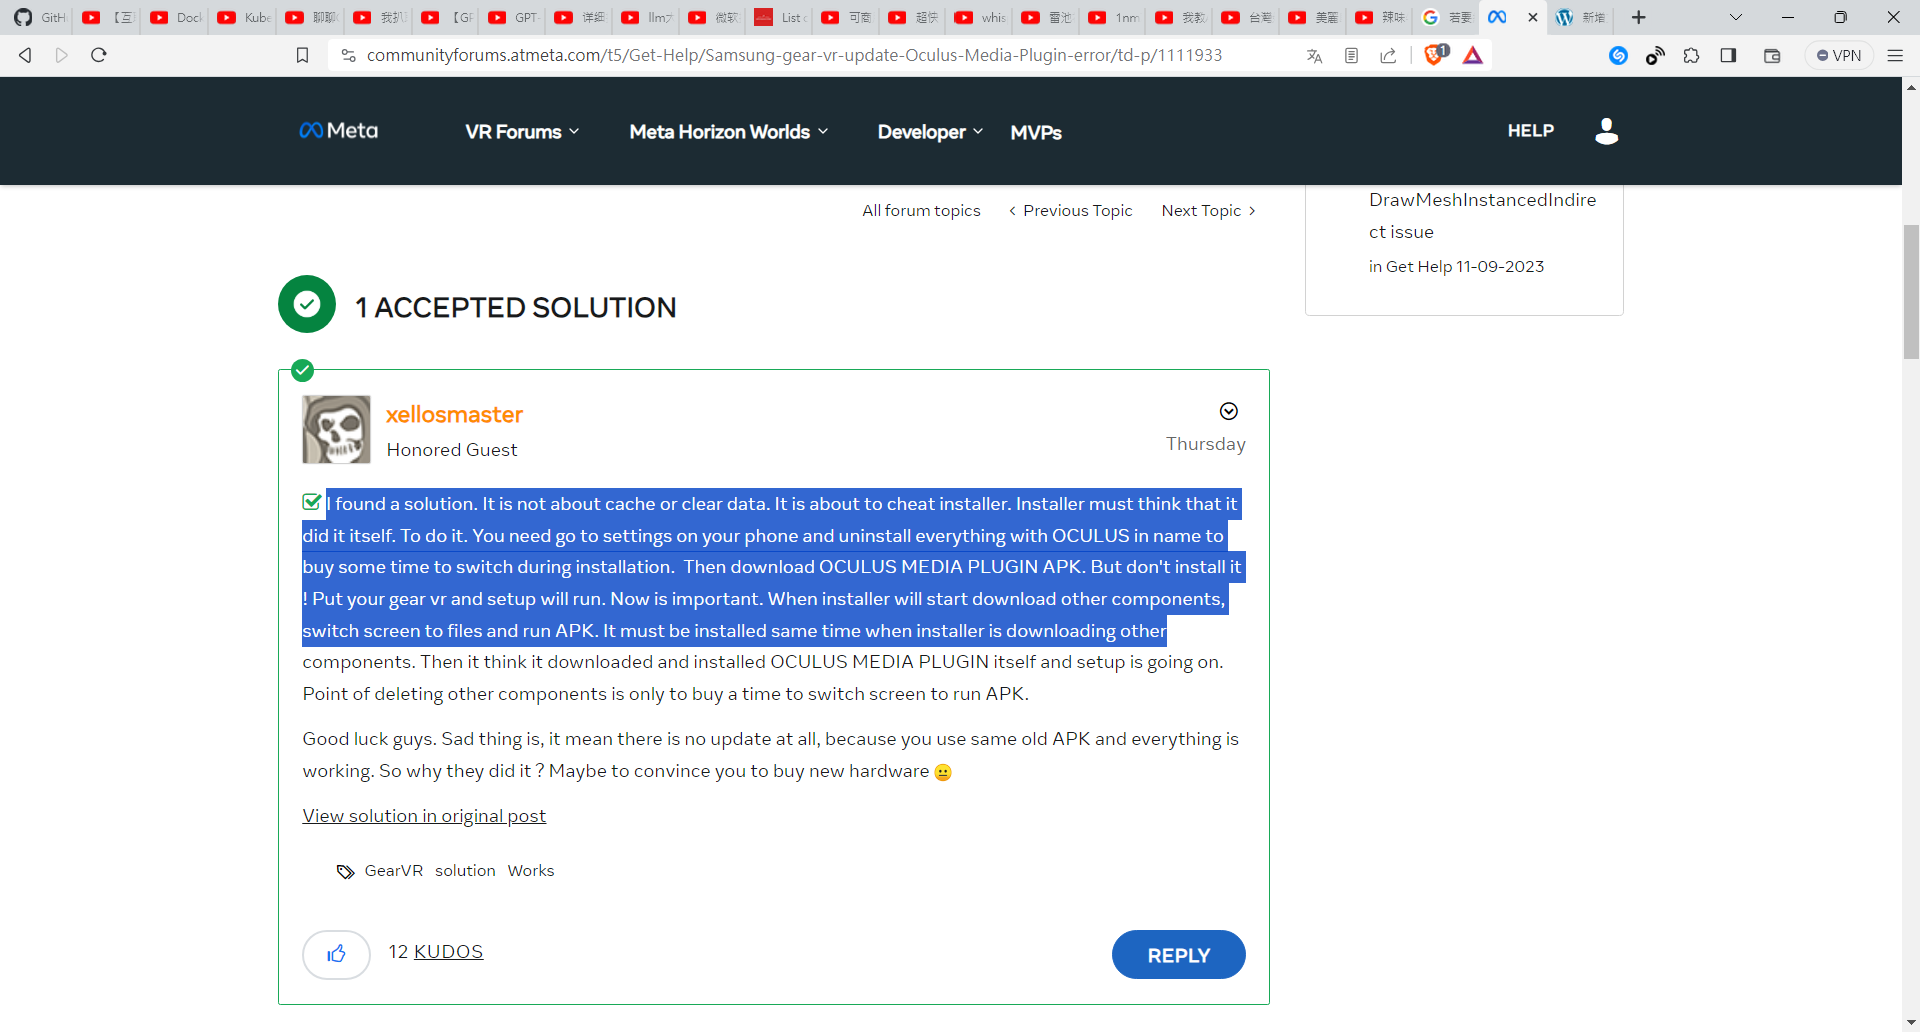Open a new browser tab
This screenshot has width=1920, height=1032.
click(x=1638, y=17)
